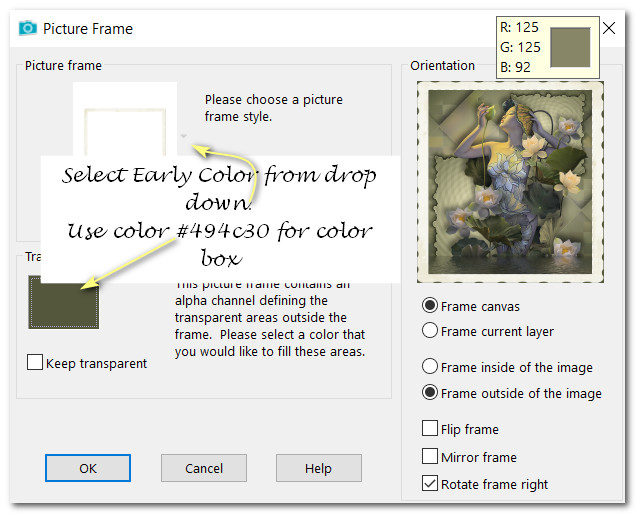The width and height of the screenshot is (636, 514).
Task: Click the camera icon in the title bar
Action: [x=26, y=29]
